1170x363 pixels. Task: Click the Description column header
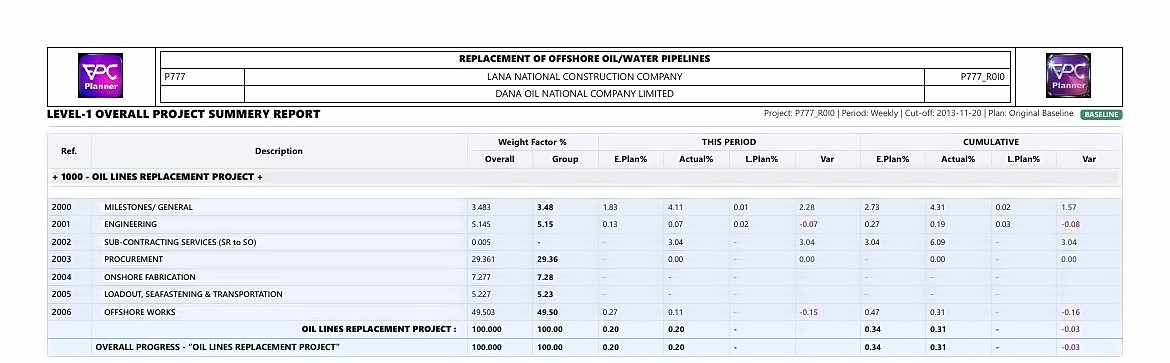click(x=279, y=151)
